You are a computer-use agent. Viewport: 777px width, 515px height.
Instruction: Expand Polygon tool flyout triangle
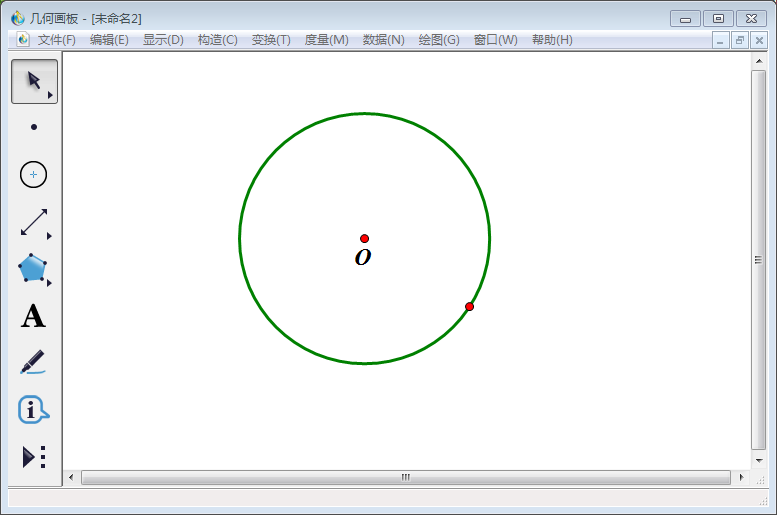[x=49, y=283]
